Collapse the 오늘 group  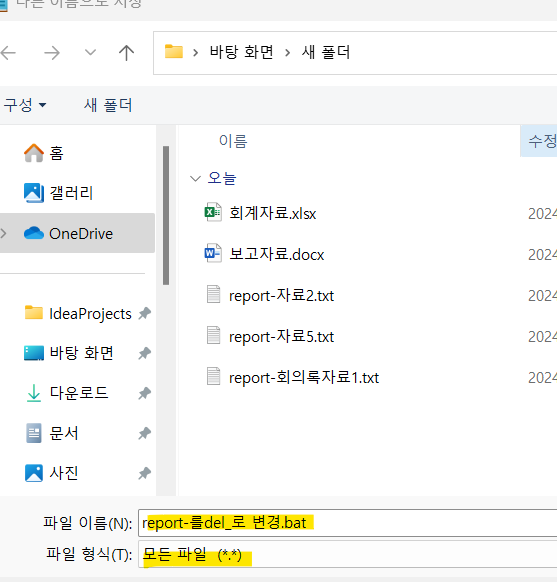(x=195, y=179)
